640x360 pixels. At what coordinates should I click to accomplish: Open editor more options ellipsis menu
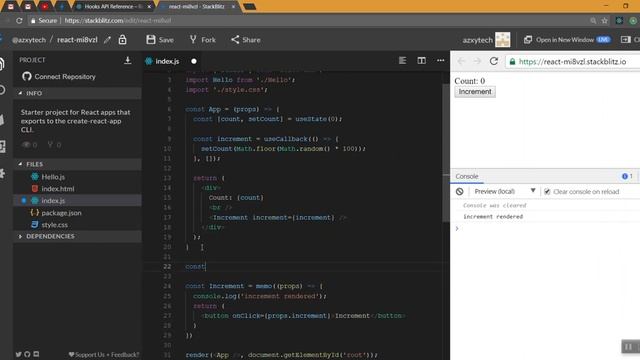(x=440, y=61)
